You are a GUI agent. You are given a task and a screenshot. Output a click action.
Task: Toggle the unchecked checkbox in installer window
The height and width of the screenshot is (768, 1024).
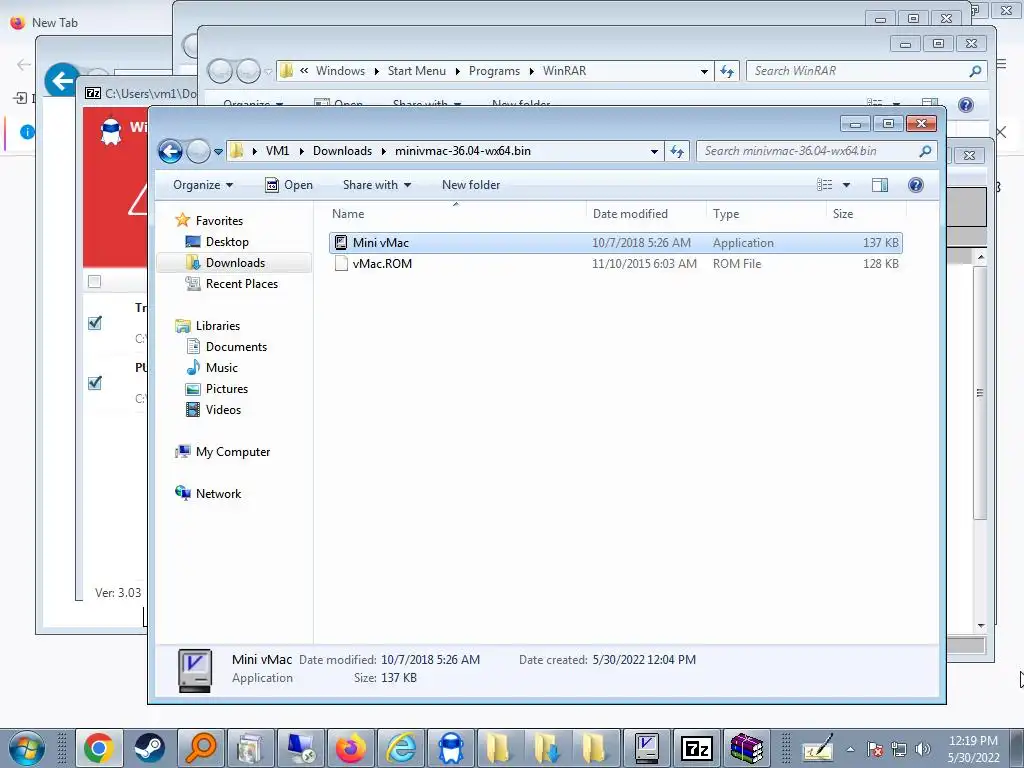click(x=95, y=281)
